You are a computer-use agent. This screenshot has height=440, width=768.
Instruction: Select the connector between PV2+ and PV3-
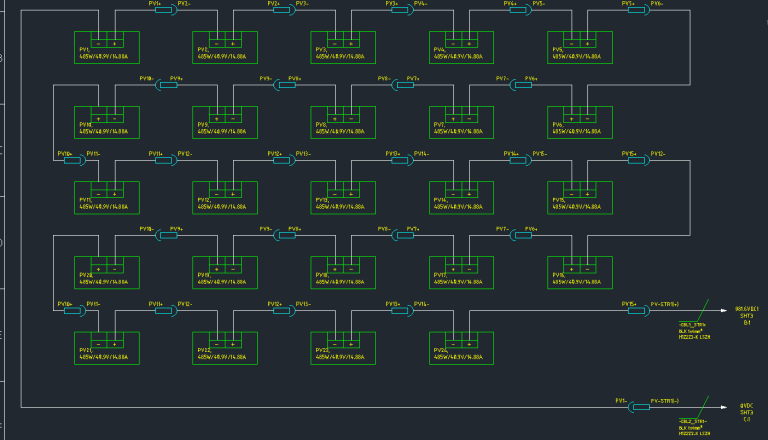[285, 10]
